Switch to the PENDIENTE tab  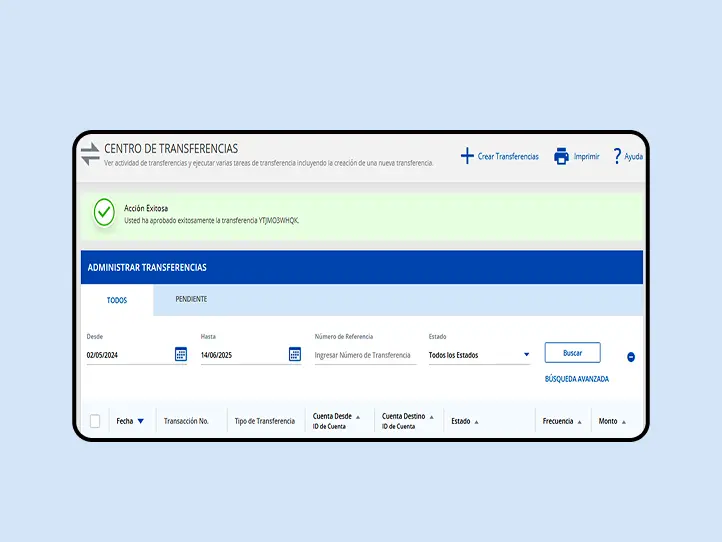pos(191,299)
